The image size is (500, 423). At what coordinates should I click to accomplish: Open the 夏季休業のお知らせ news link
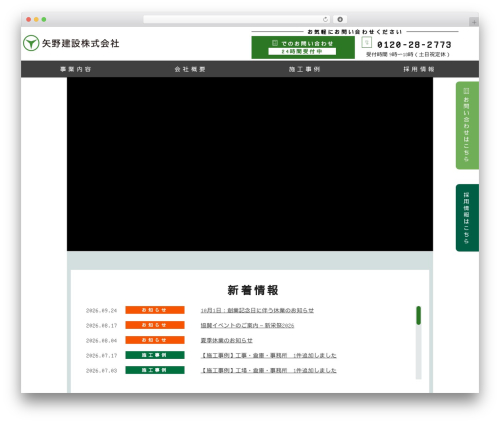tap(226, 340)
